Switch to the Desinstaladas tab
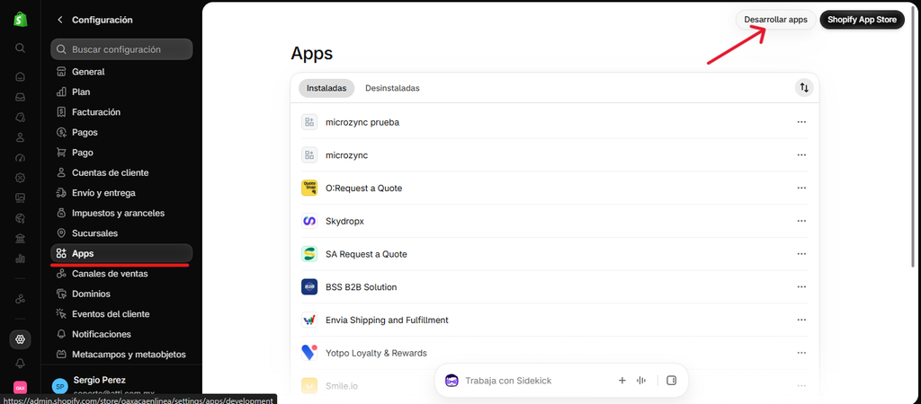 [392, 88]
